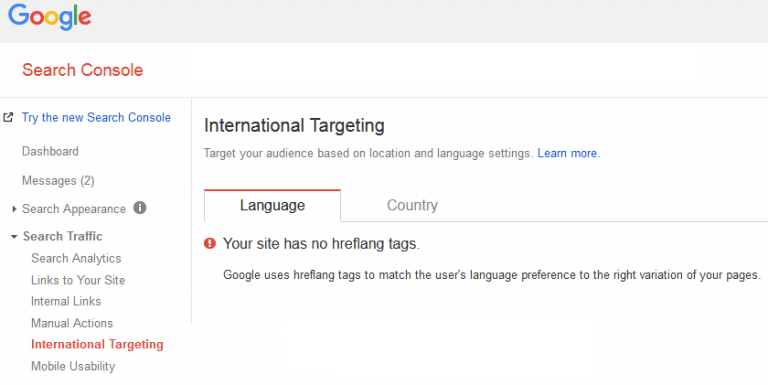Select Search Traffic heading
Viewport: 768px width, 385px height.
click(x=63, y=236)
